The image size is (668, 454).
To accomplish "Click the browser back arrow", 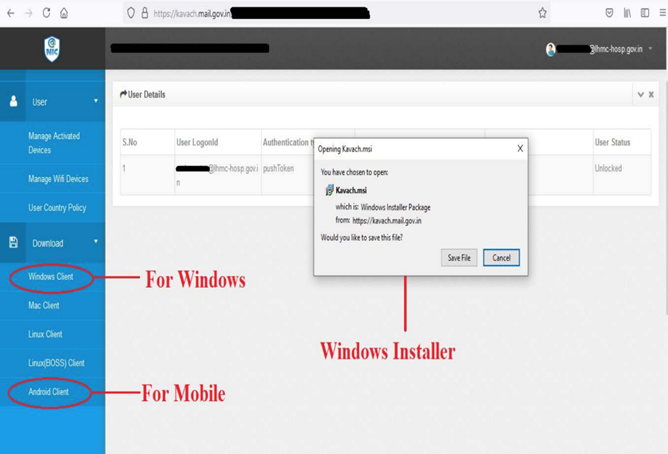I will (10, 13).
